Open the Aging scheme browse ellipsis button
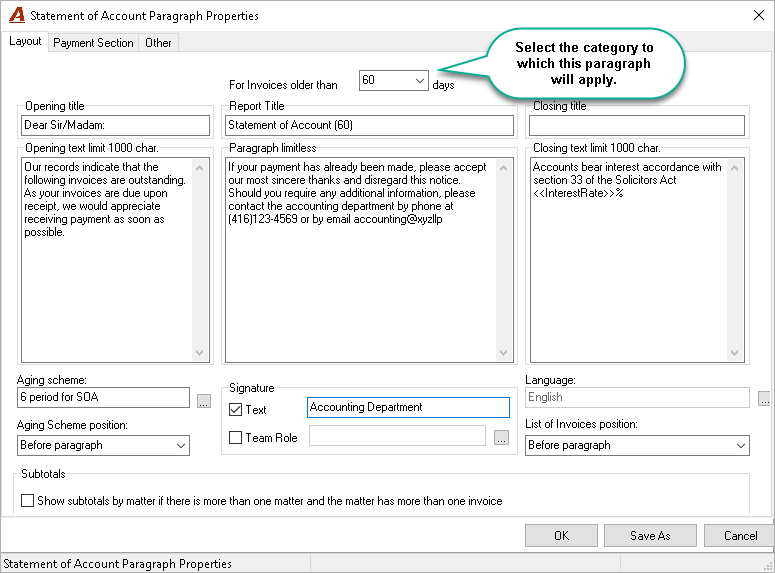775x573 pixels. (x=204, y=401)
